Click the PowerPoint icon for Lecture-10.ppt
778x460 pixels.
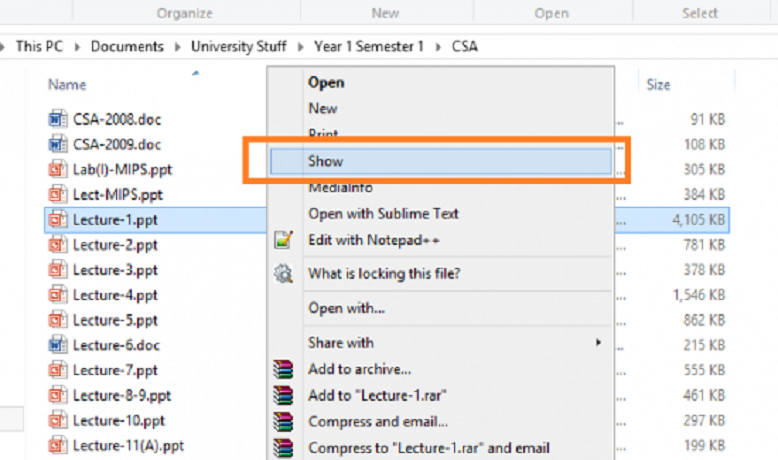[x=57, y=419]
